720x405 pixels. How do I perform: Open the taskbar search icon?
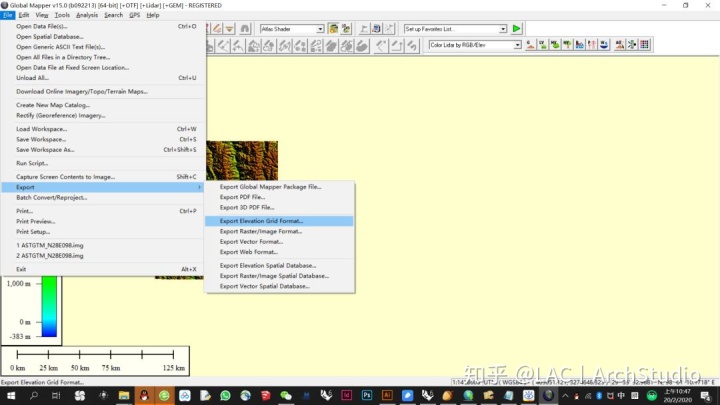coord(34,395)
